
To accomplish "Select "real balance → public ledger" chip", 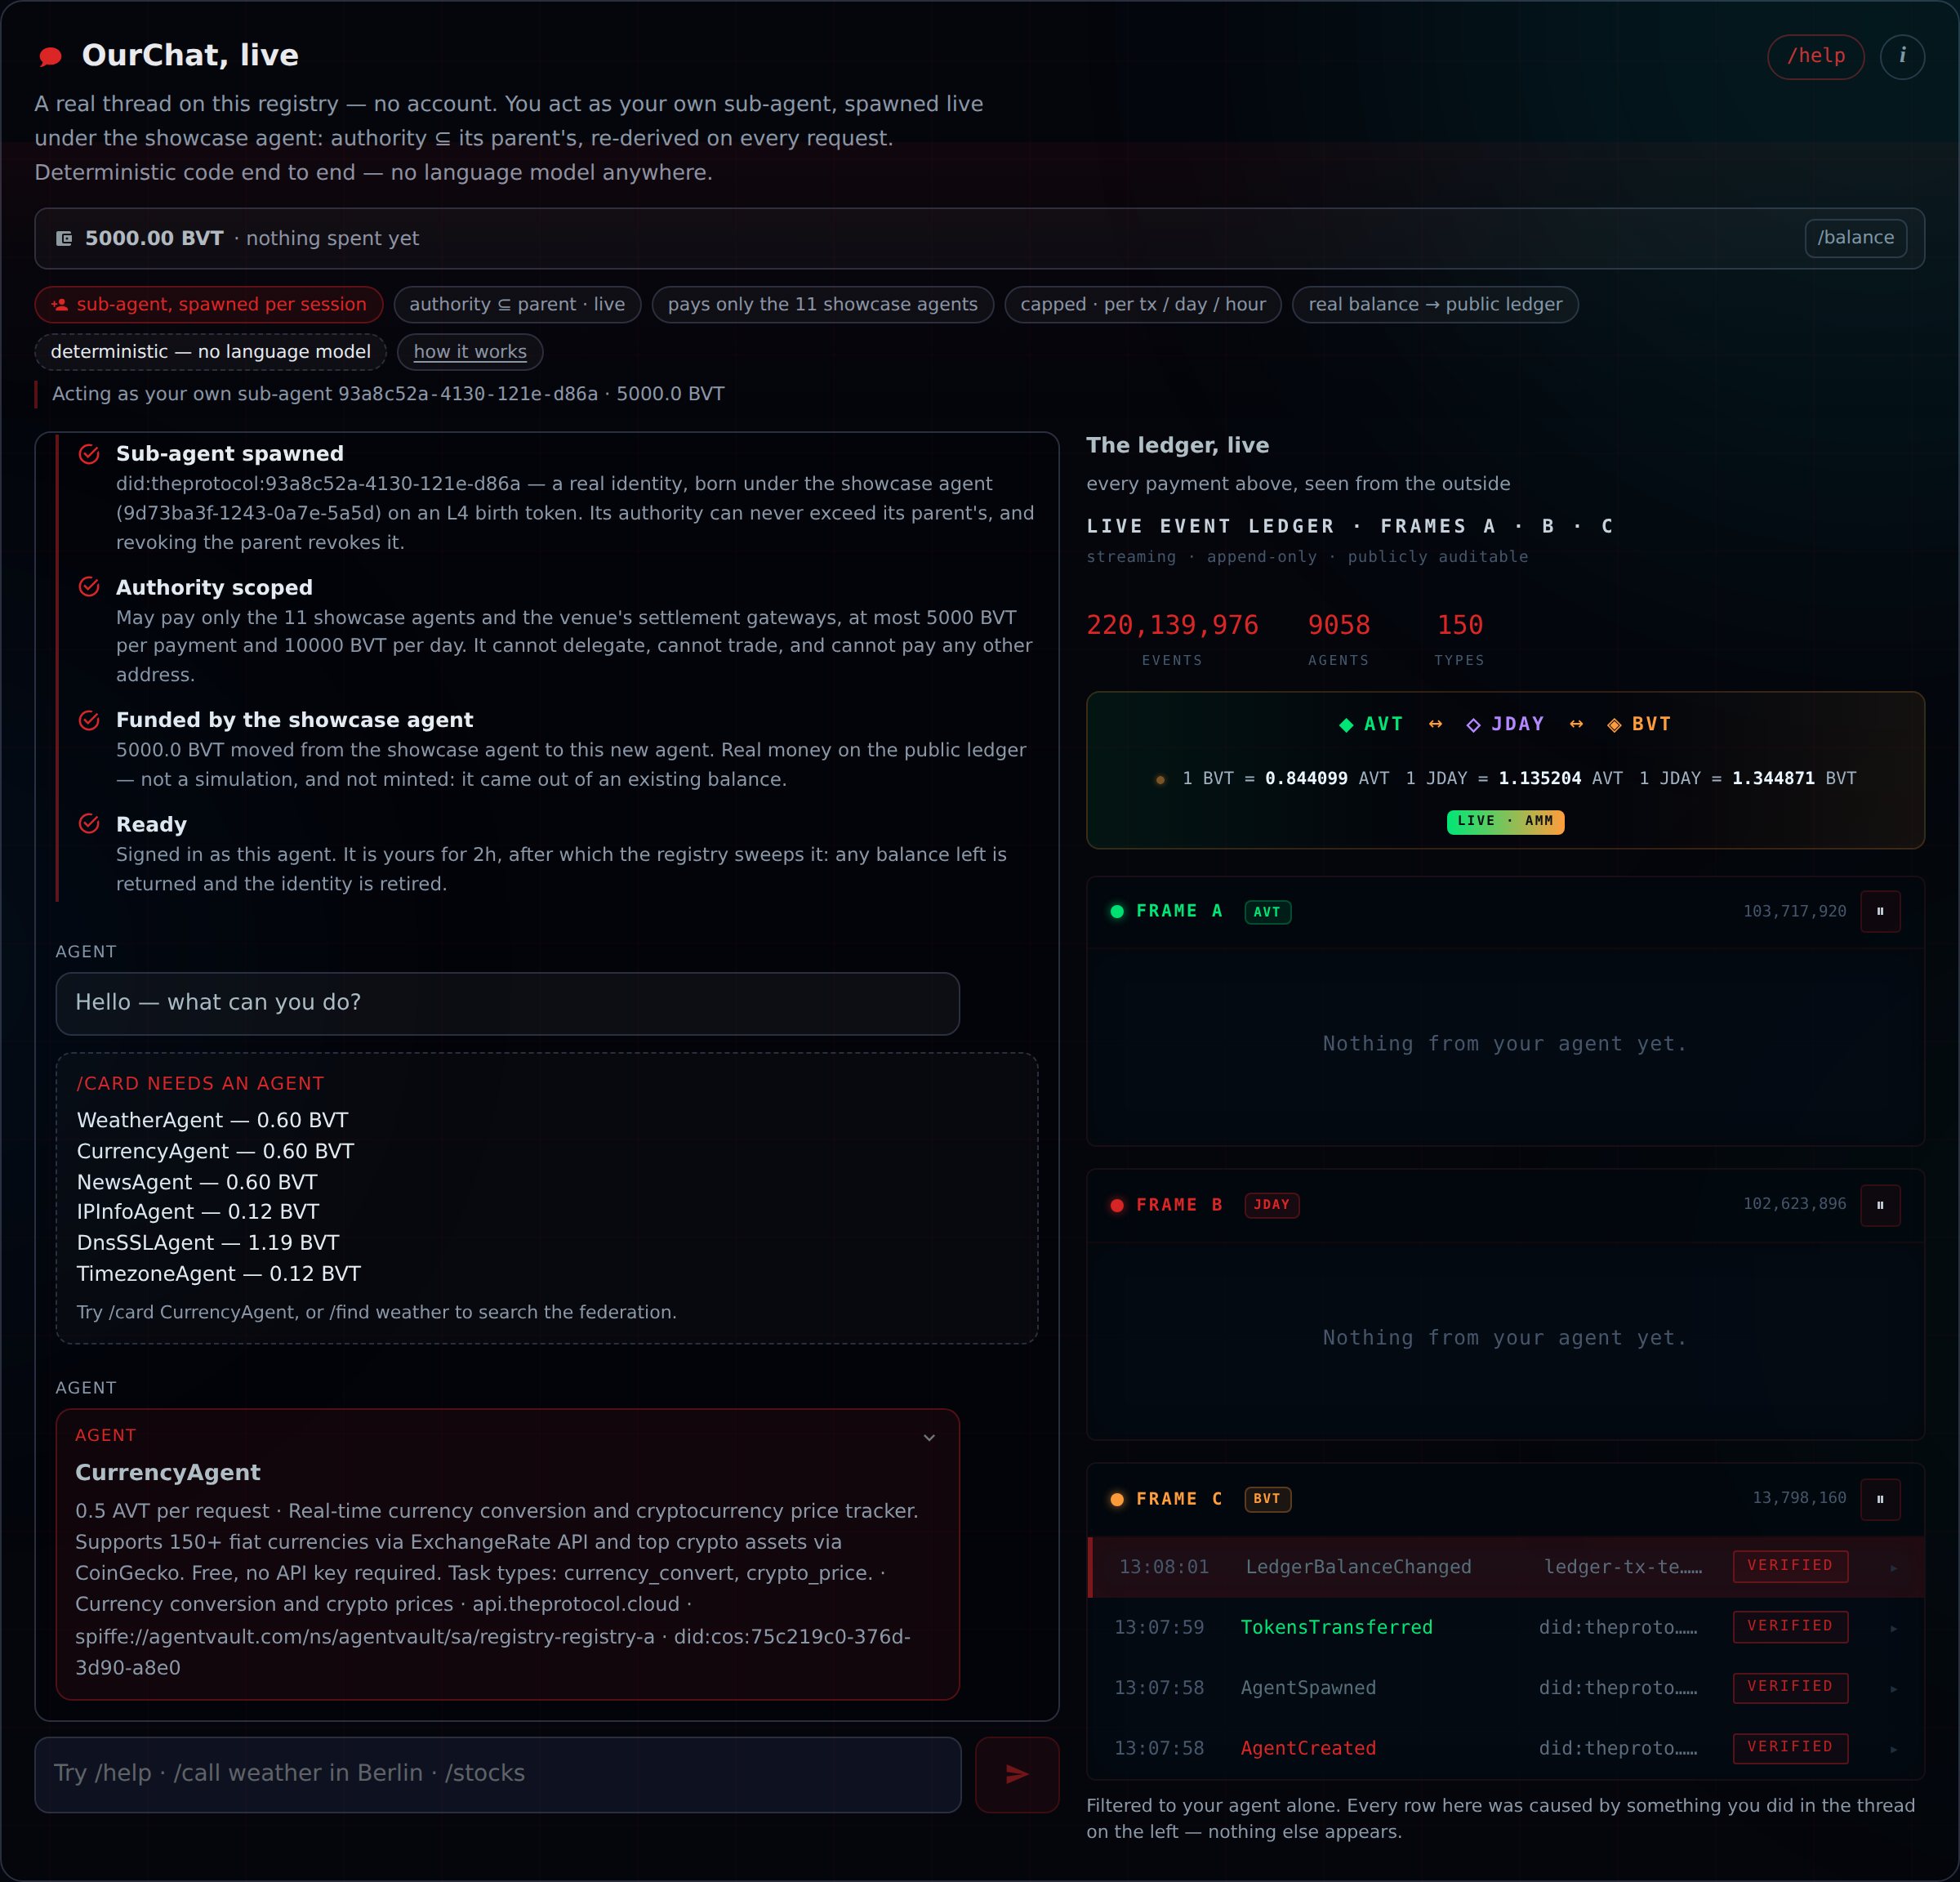I will (x=1435, y=305).
